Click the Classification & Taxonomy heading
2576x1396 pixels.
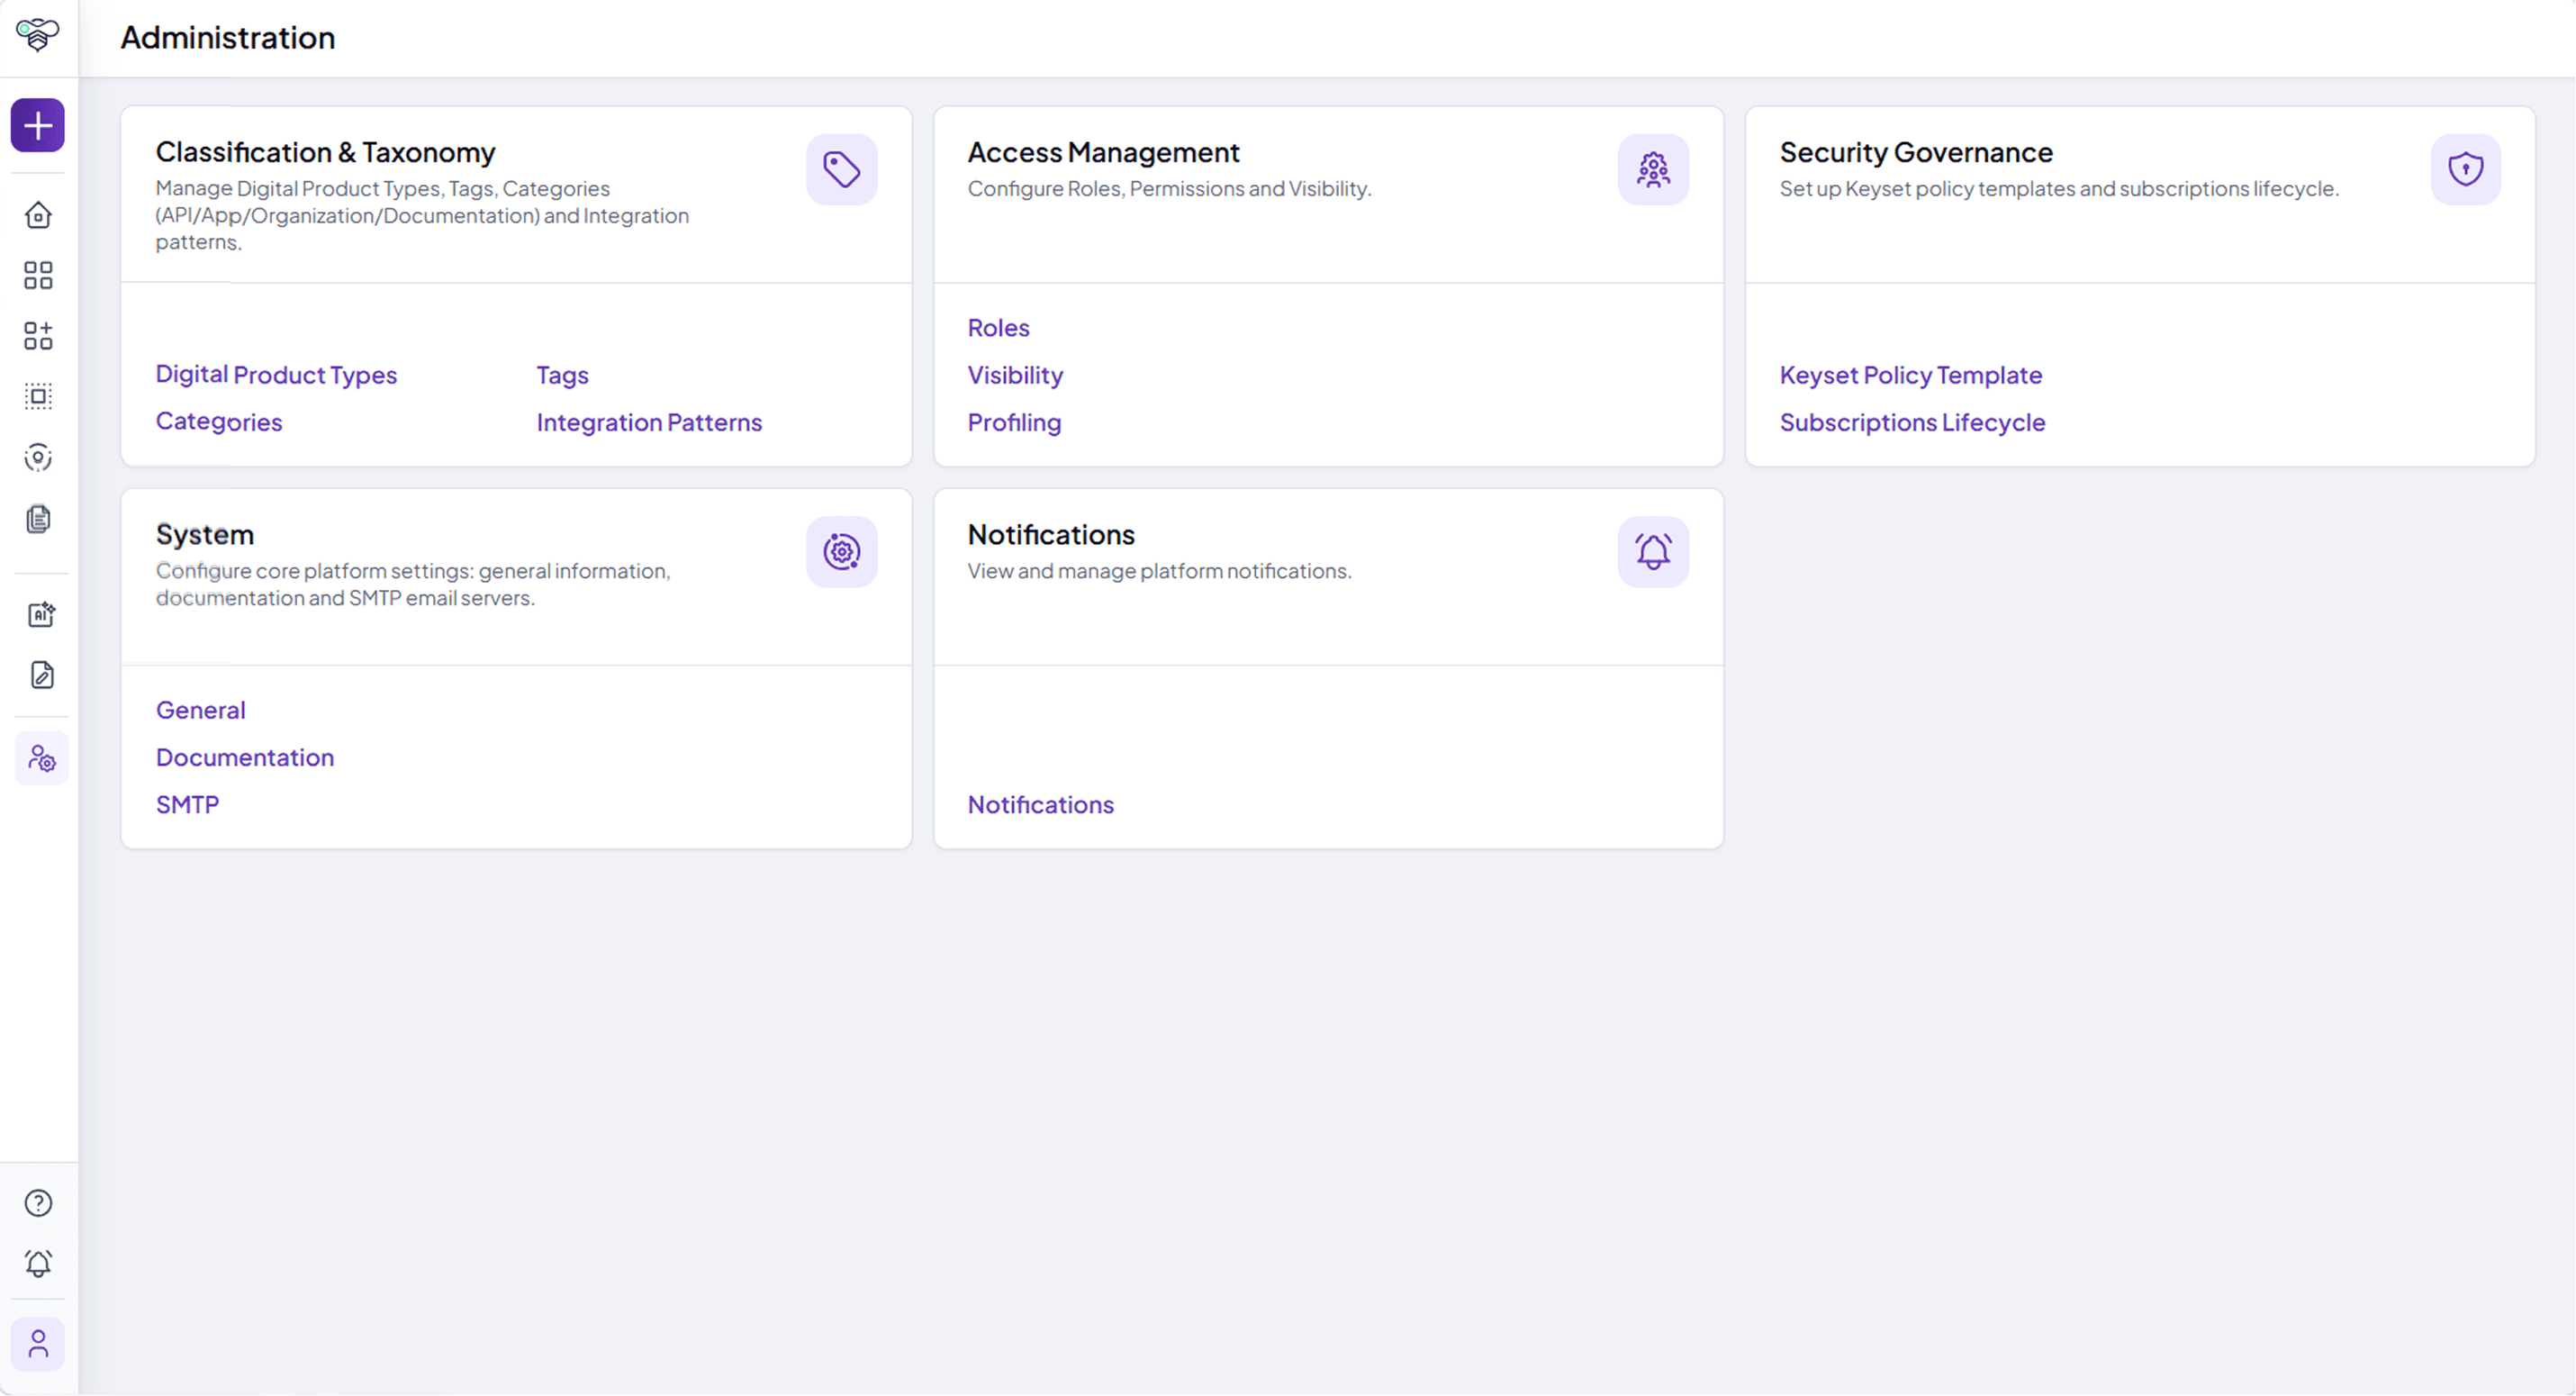point(325,152)
